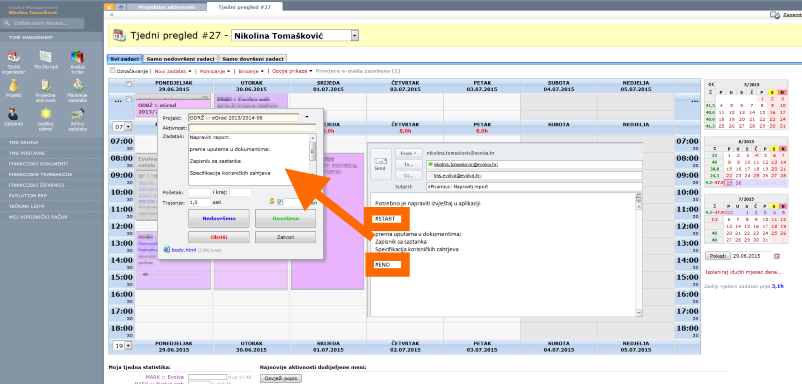
Task: Click the search magnifier icon in sidebar
Action: (x=8, y=23)
